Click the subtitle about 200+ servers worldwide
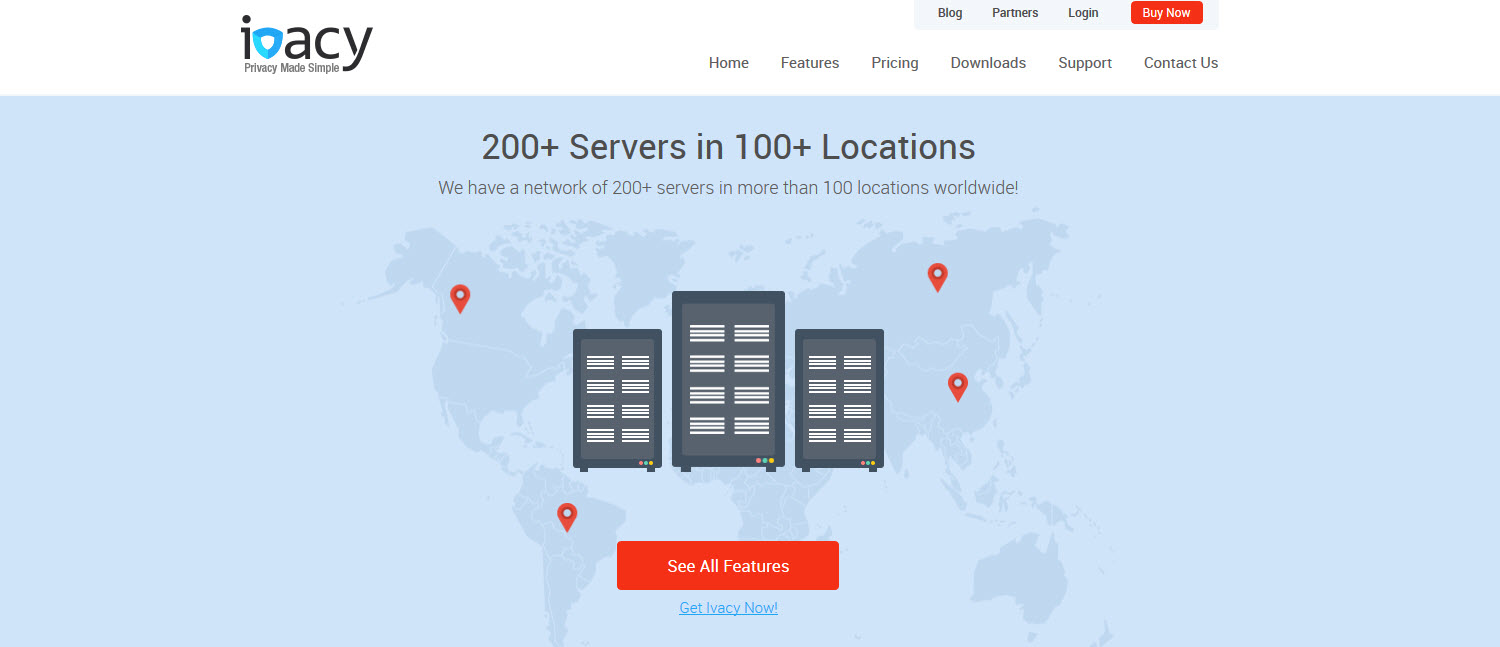Viewport: 1500px width, 647px height. (x=728, y=187)
